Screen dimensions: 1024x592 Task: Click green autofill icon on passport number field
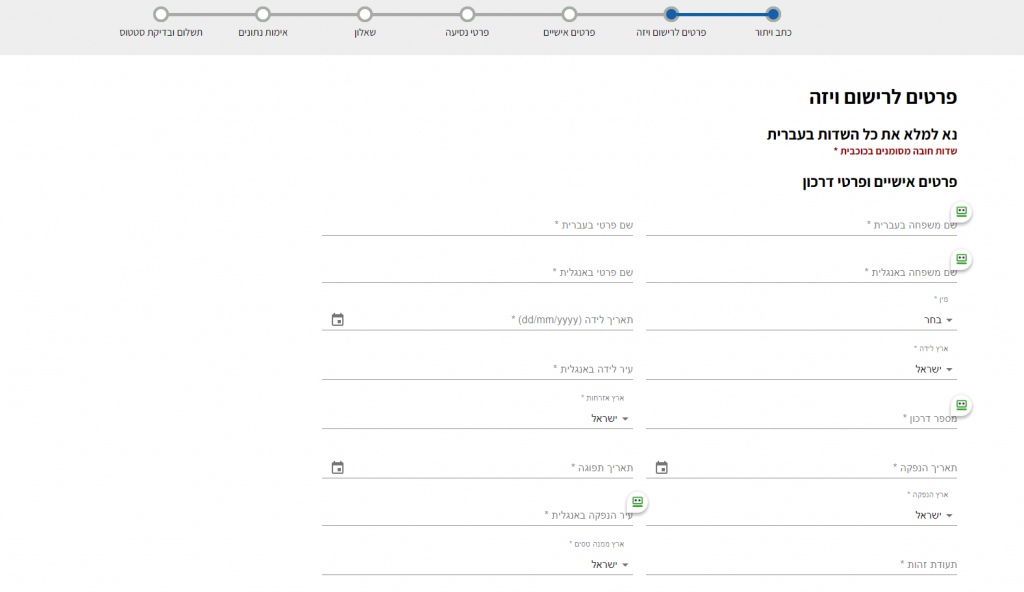tap(961, 405)
